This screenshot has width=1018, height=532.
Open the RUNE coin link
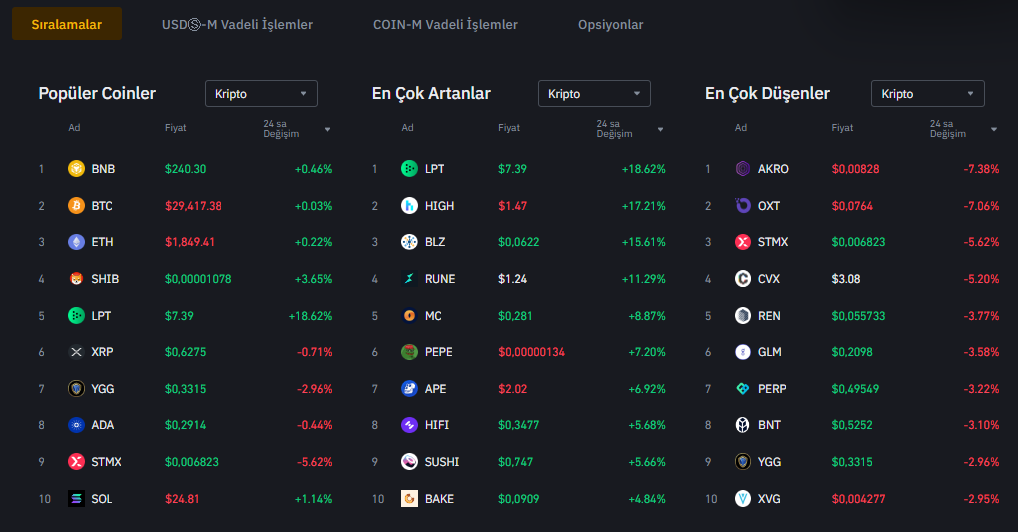(x=439, y=279)
